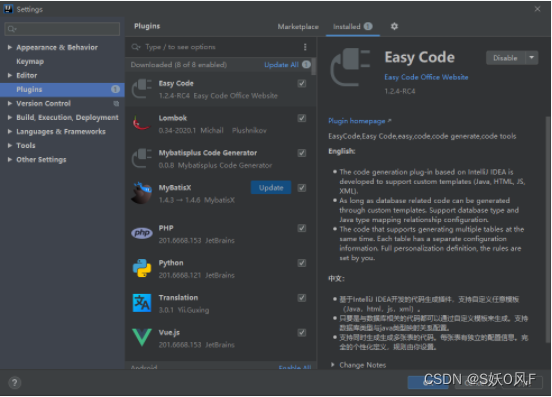Select the Lombok plugin row name
552x397 pixels.
(x=172, y=118)
